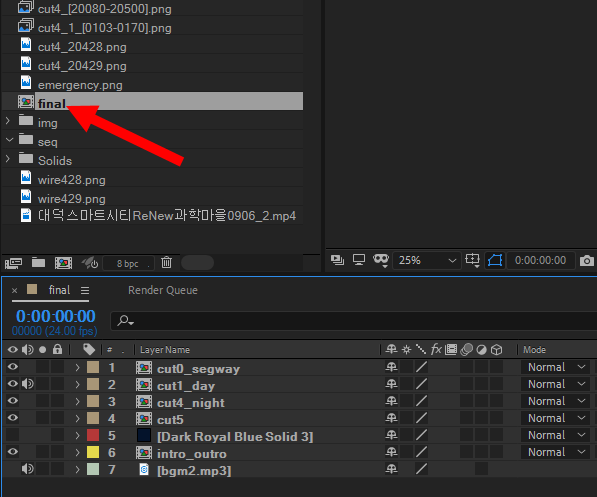
Task: Click the Label tag column header
Action: coord(89,349)
